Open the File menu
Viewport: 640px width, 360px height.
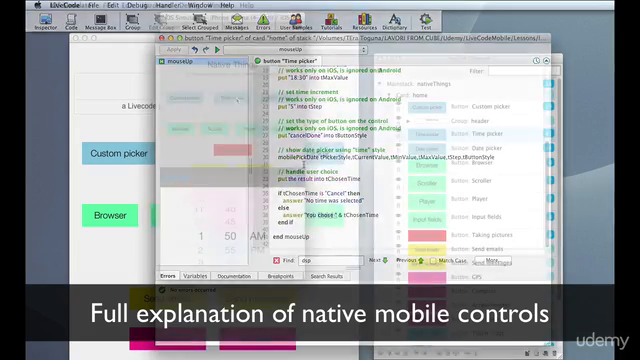pos(93,5)
